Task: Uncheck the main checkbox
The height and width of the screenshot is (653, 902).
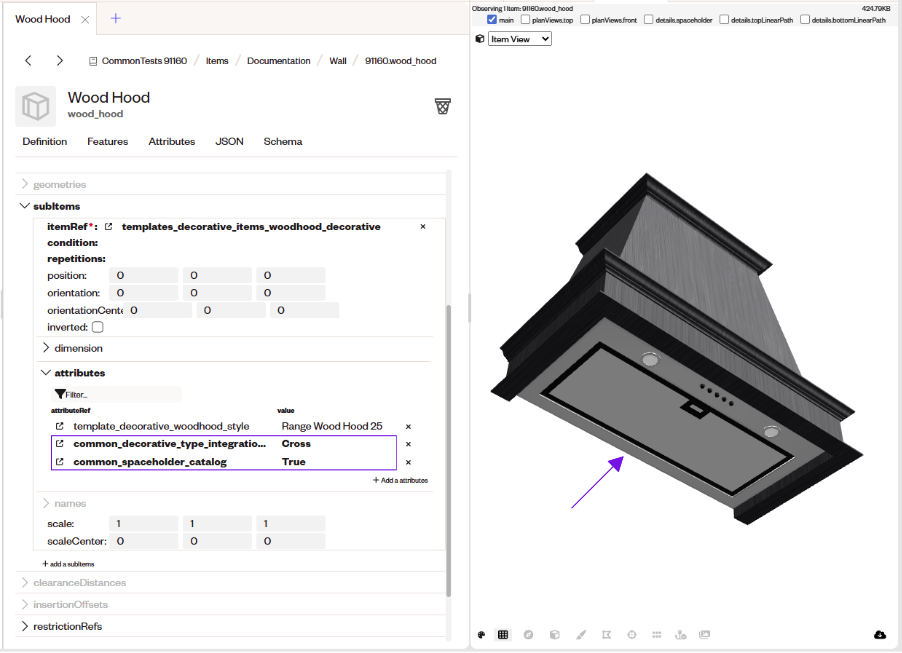Action: coord(492,20)
